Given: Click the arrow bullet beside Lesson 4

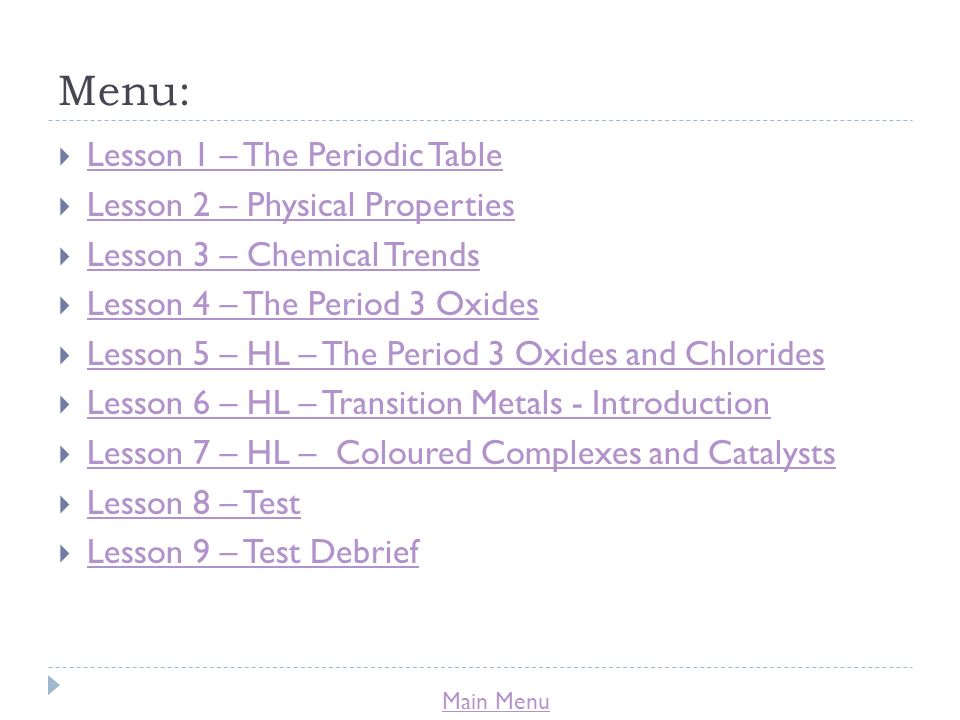Looking at the screenshot, I should (x=65, y=306).
